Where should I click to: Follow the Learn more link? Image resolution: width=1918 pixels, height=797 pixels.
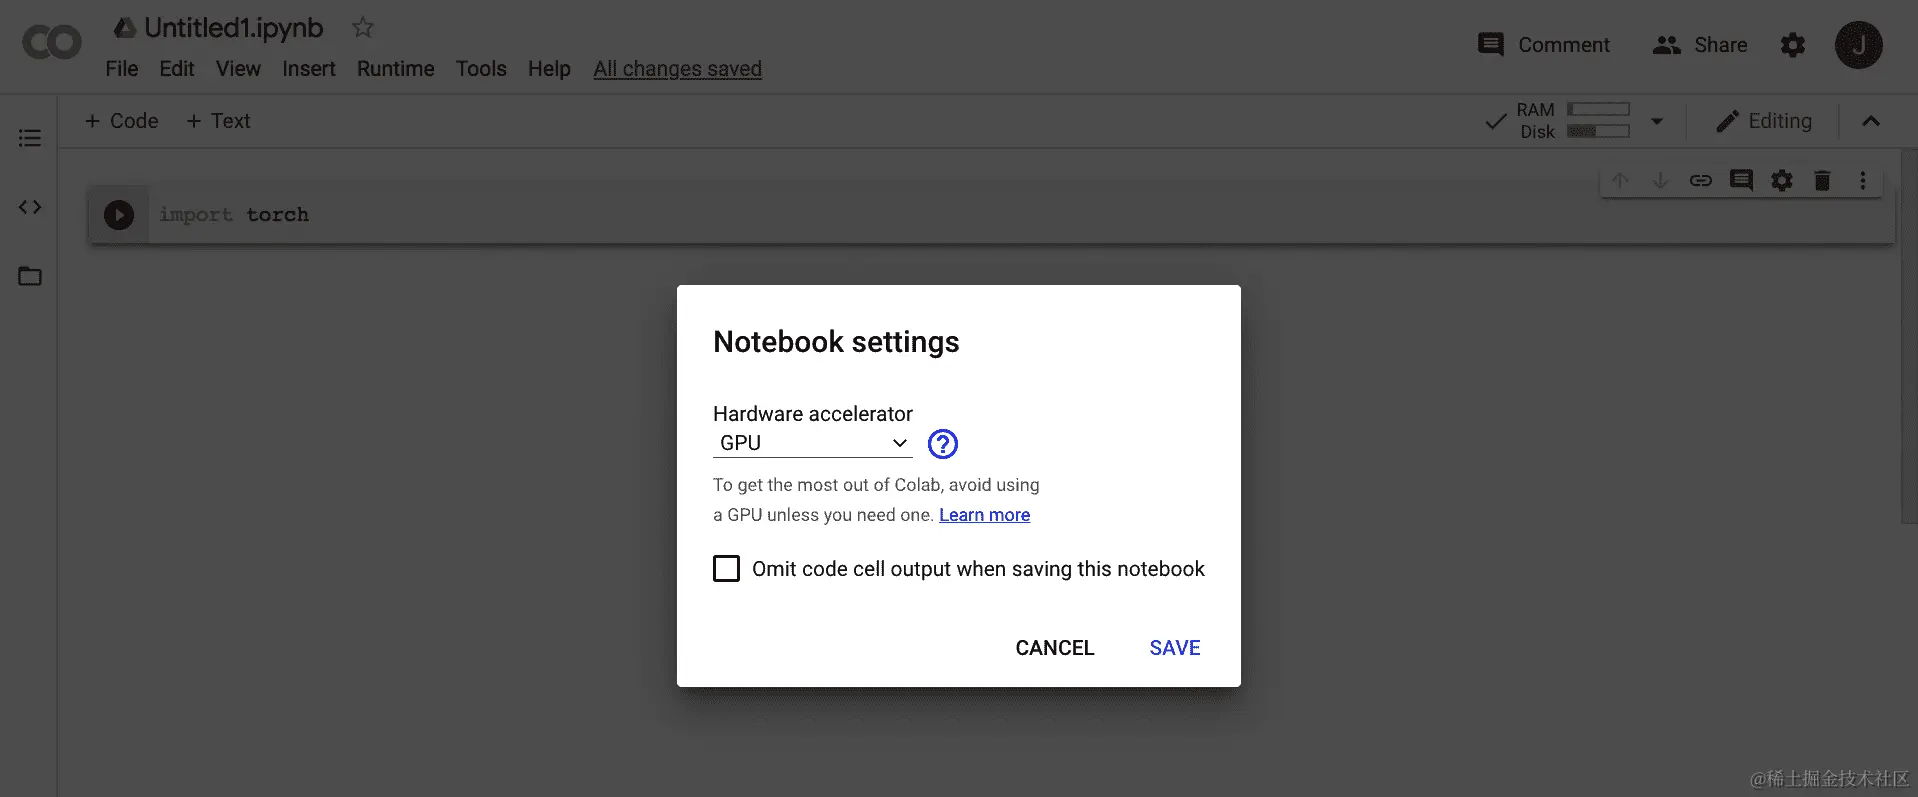coord(984,515)
